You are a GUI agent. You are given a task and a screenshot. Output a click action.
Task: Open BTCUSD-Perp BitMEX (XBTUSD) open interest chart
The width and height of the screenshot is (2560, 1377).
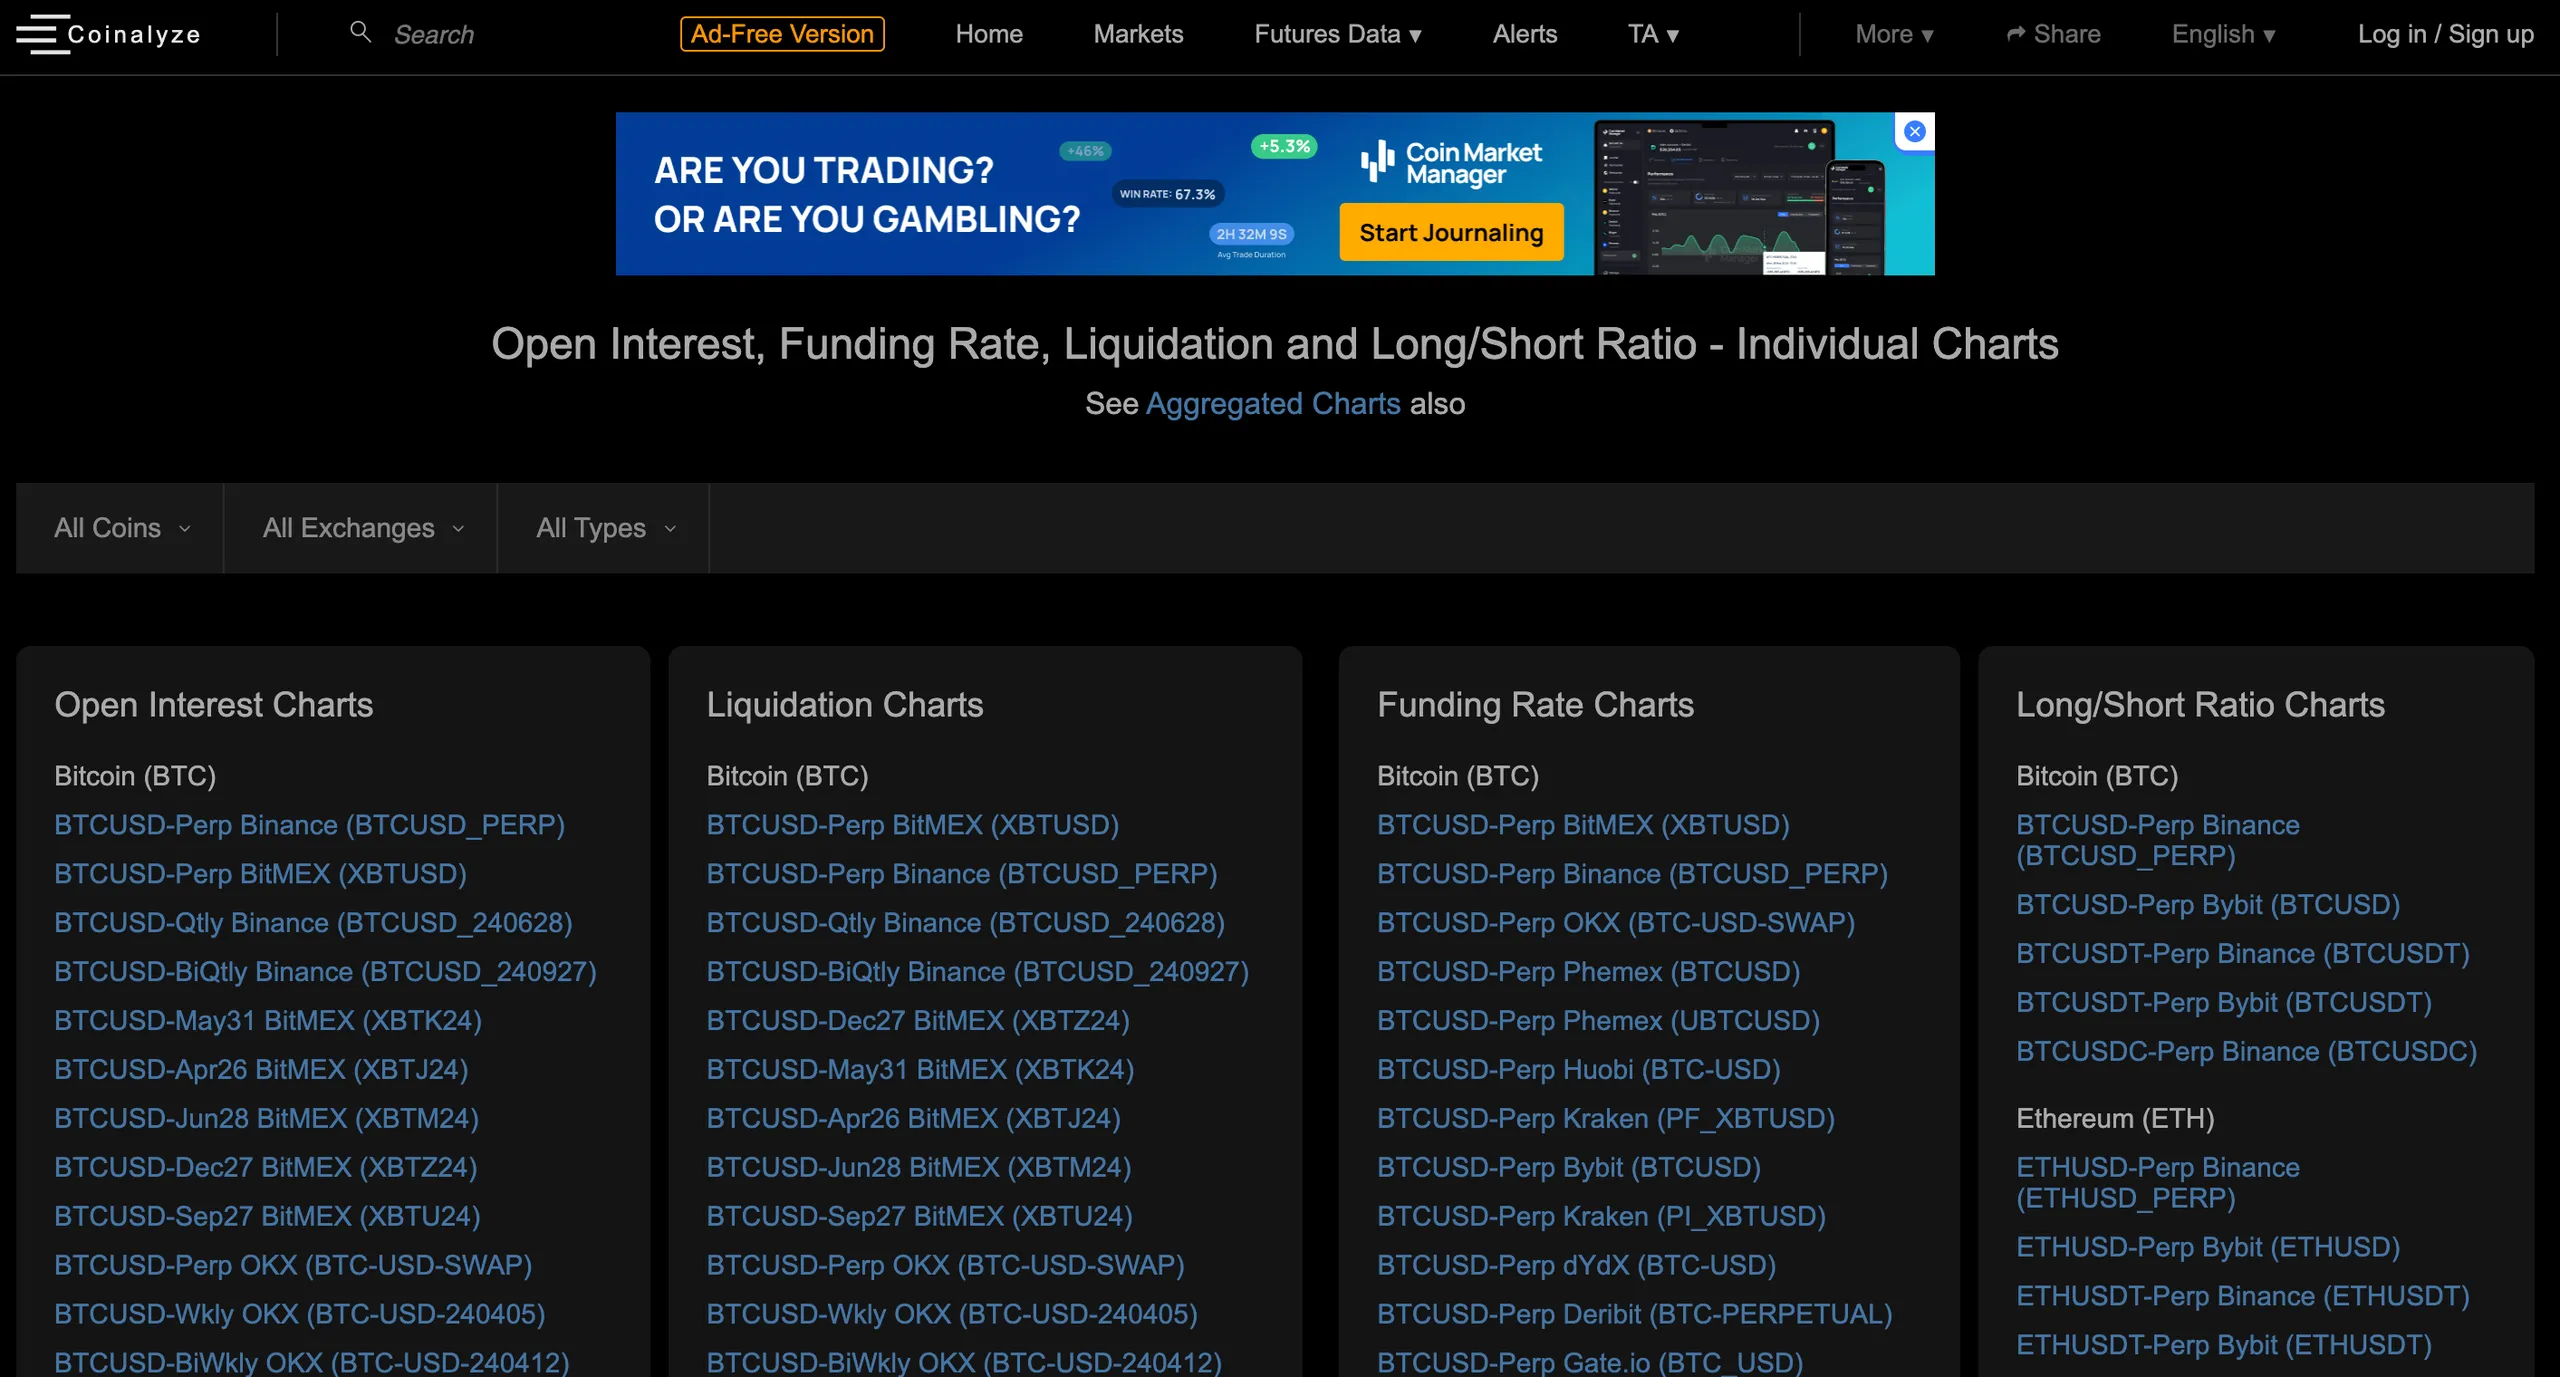click(260, 874)
